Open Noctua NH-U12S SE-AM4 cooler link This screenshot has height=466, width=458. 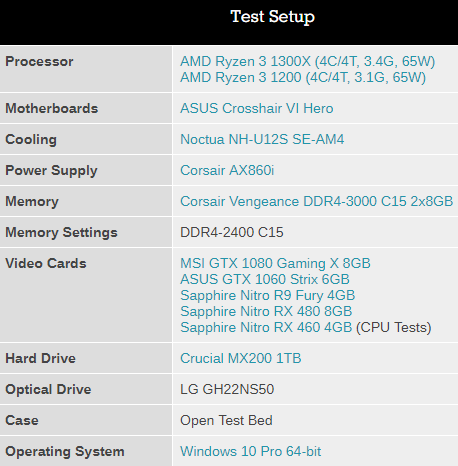coord(262,140)
